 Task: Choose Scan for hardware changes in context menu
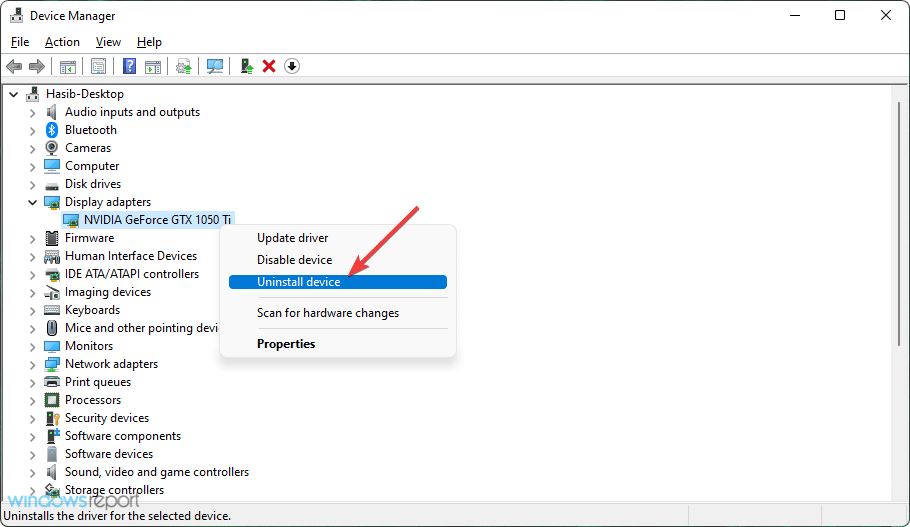[338, 313]
